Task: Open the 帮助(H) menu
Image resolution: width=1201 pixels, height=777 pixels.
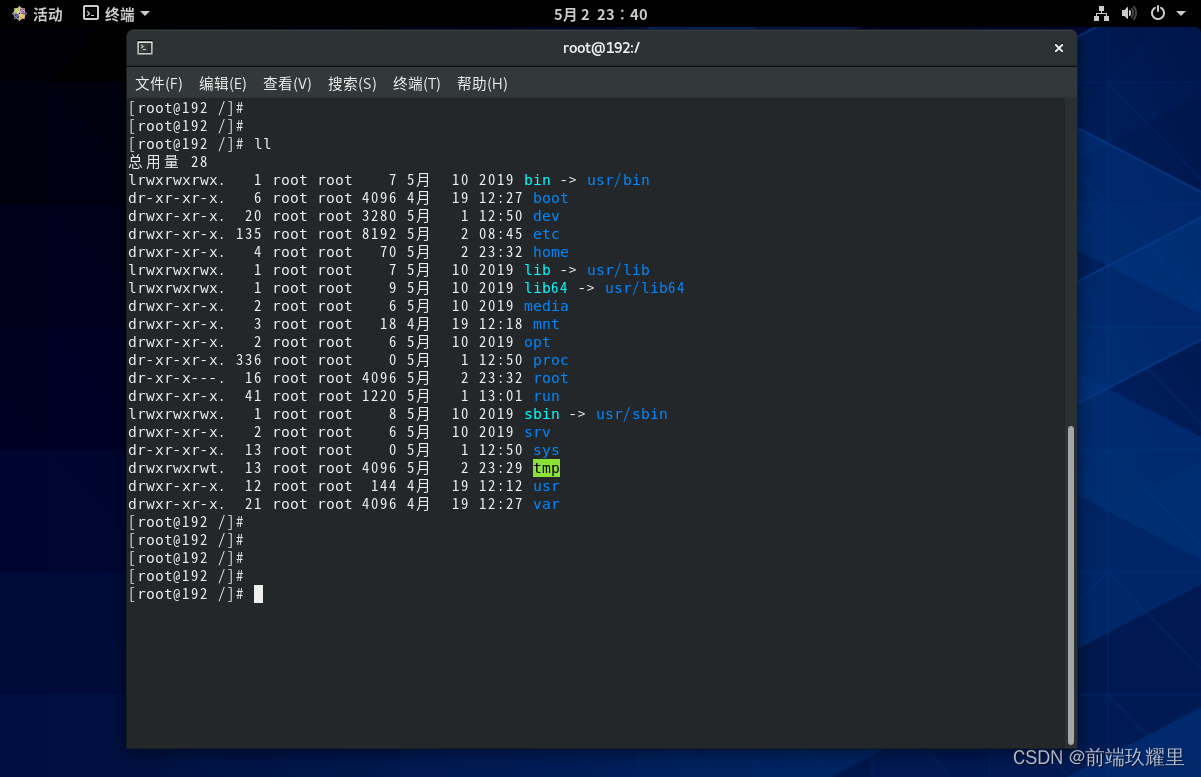Action: click(x=482, y=84)
